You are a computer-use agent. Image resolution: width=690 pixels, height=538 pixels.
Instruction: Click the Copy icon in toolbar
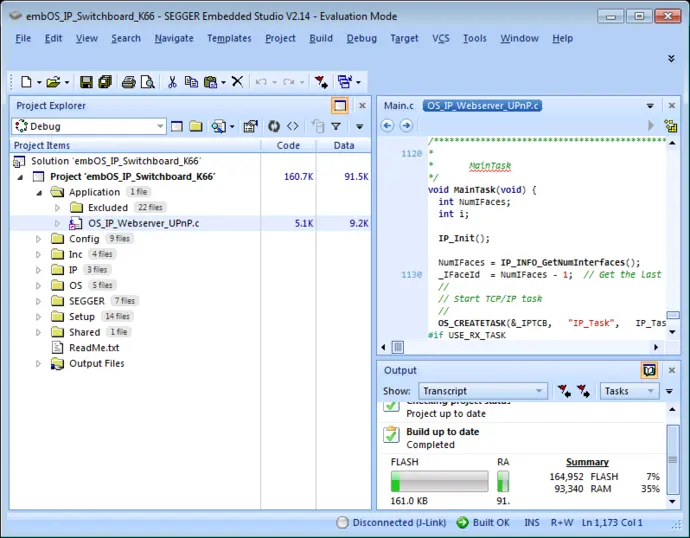pos(190,82)
